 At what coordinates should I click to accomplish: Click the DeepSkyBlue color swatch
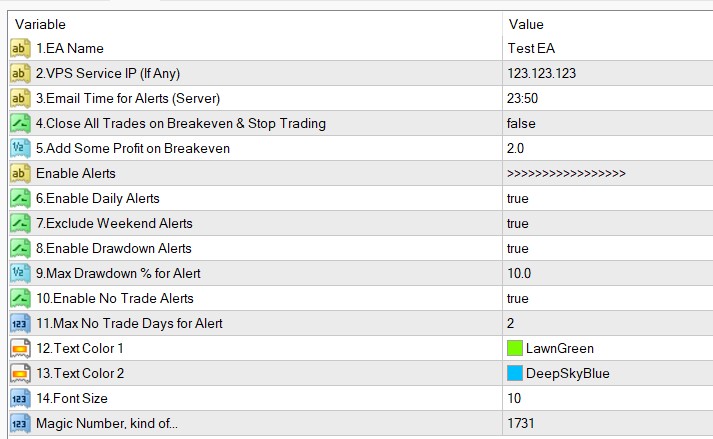pyautogui.click(x=515, y=373)
